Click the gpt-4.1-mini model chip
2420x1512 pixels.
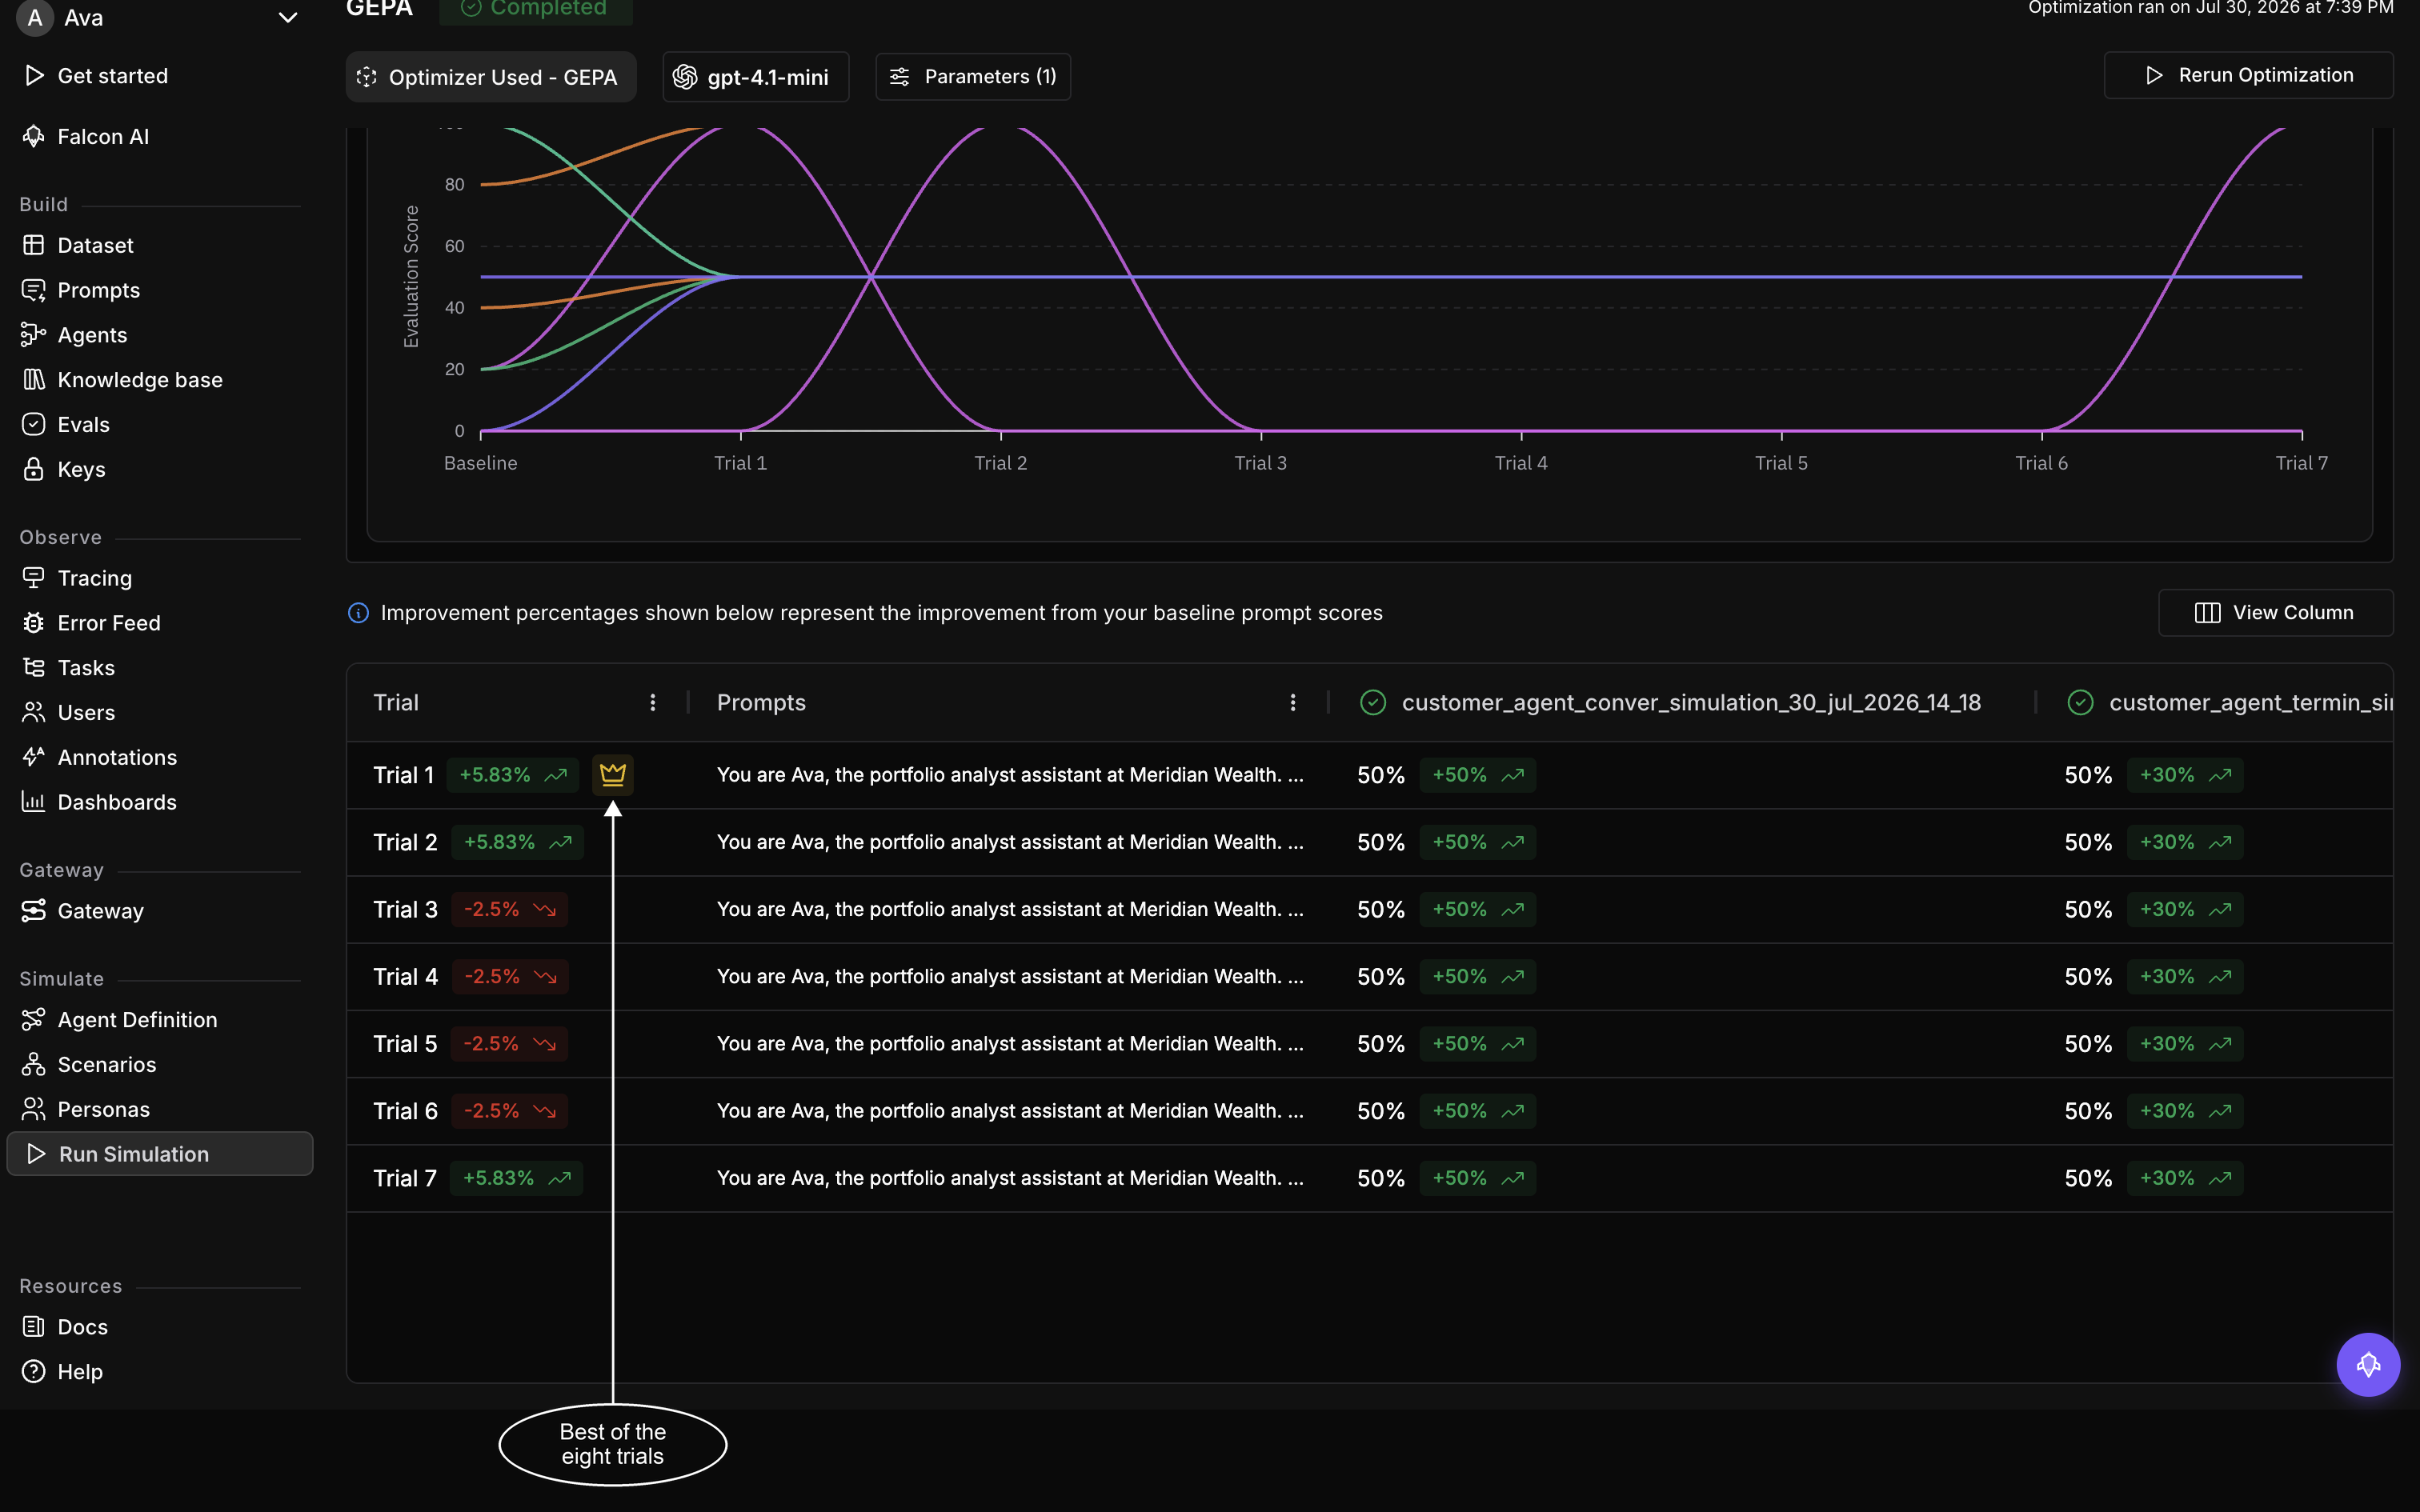(x=756, y=77)
